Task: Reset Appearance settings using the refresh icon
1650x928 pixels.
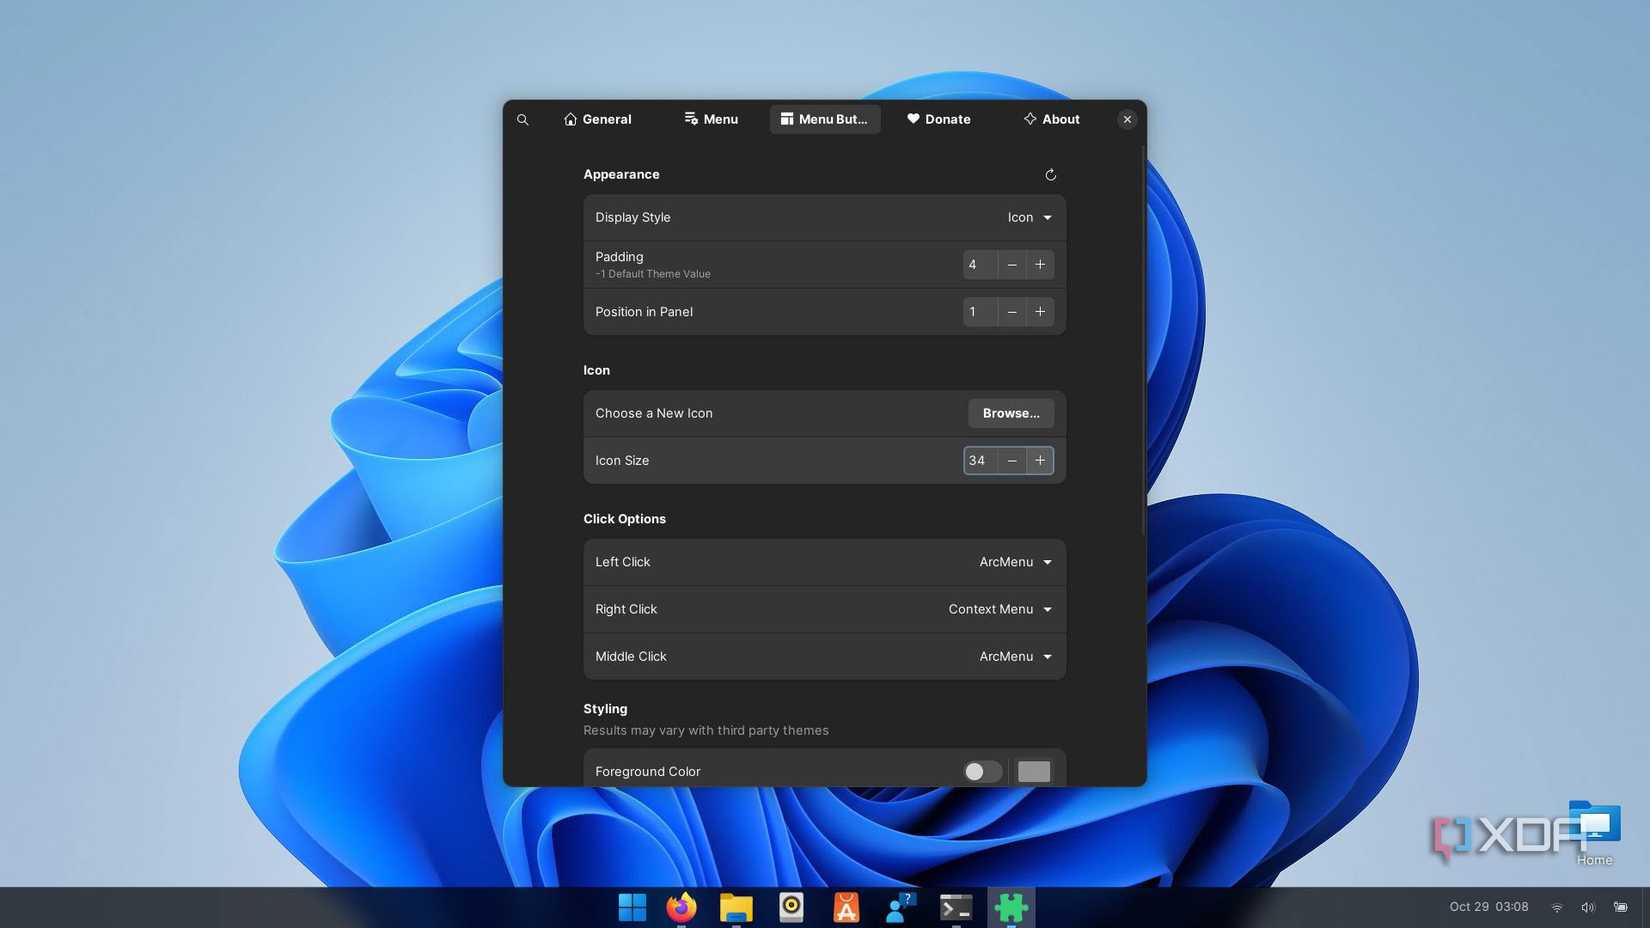Action: pos(1050,174)
